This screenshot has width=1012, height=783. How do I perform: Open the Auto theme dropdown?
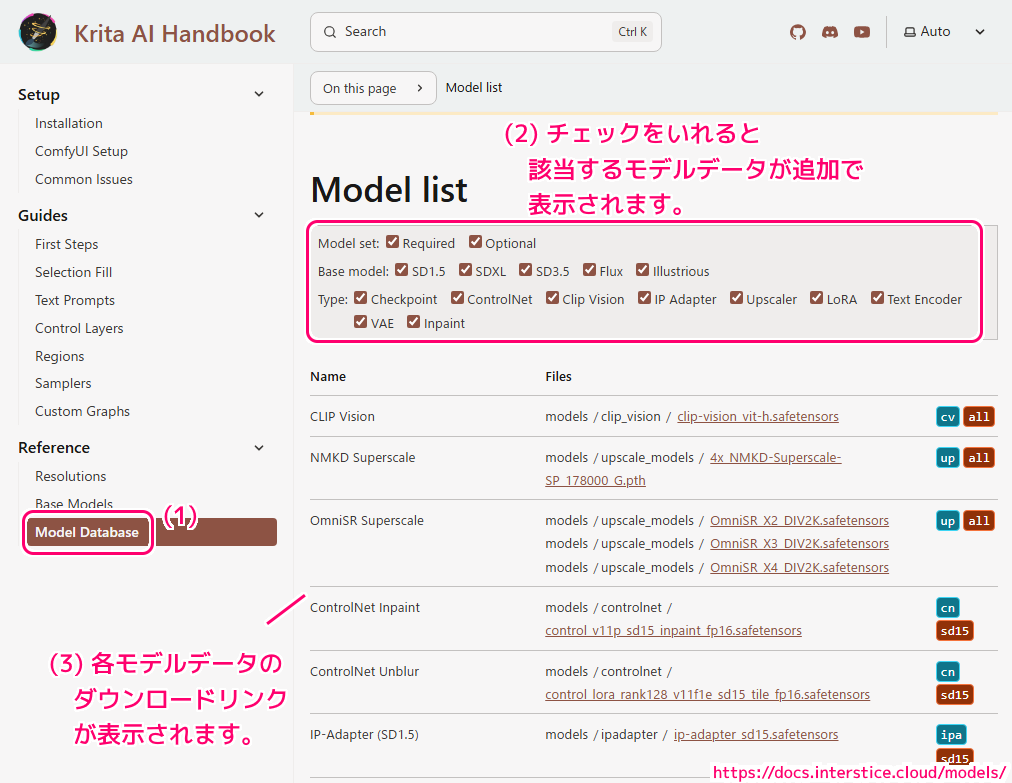(x=944, y=32)
